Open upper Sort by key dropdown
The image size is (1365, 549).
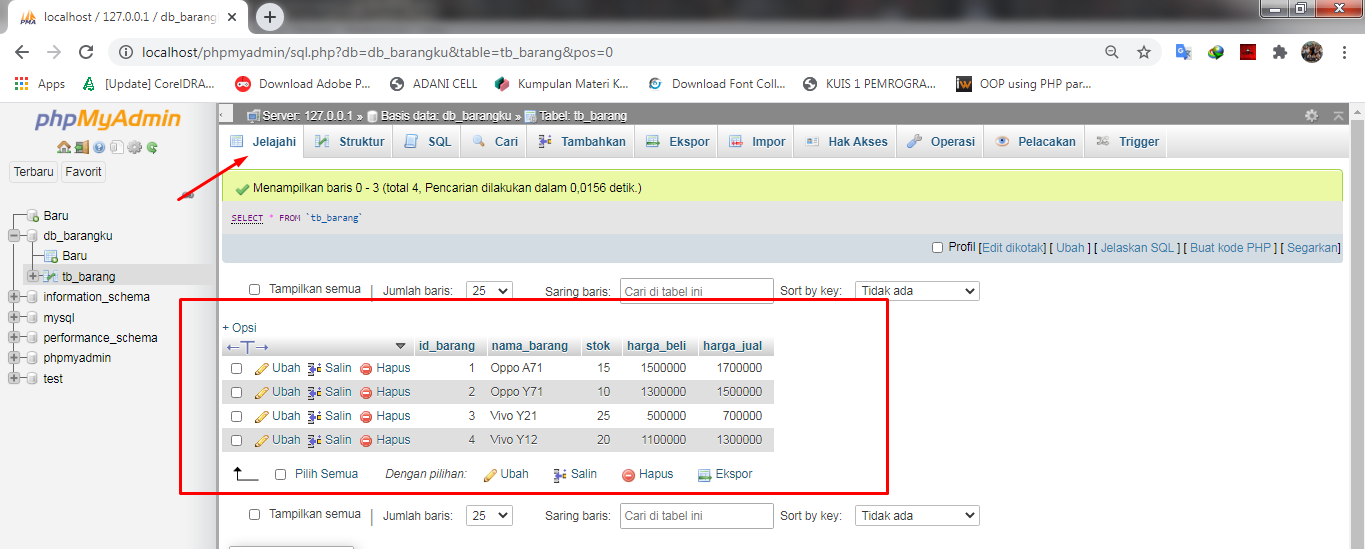pyautogui.click(x=917, y=291)
